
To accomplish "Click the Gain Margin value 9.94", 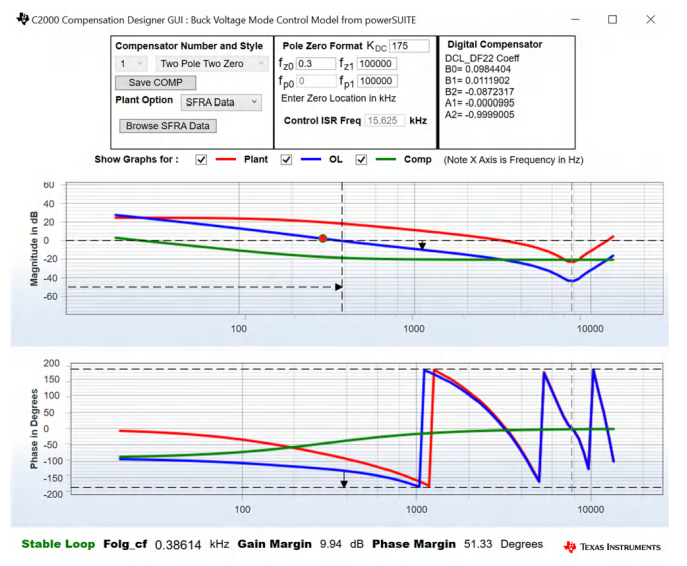I will (330, 544).
